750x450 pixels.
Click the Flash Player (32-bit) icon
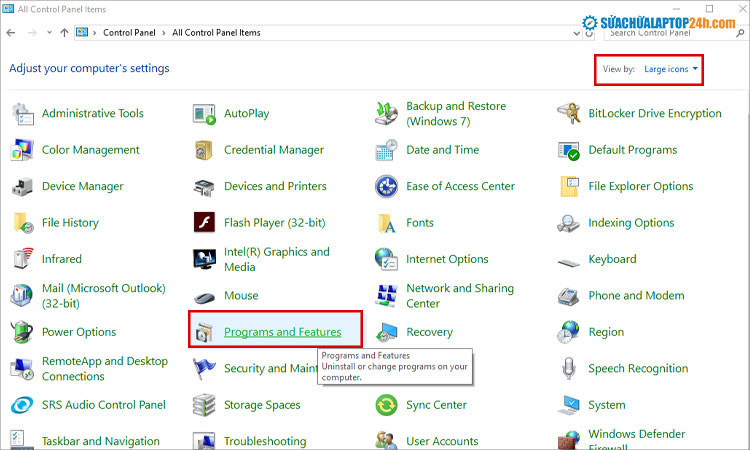point(205,223)
